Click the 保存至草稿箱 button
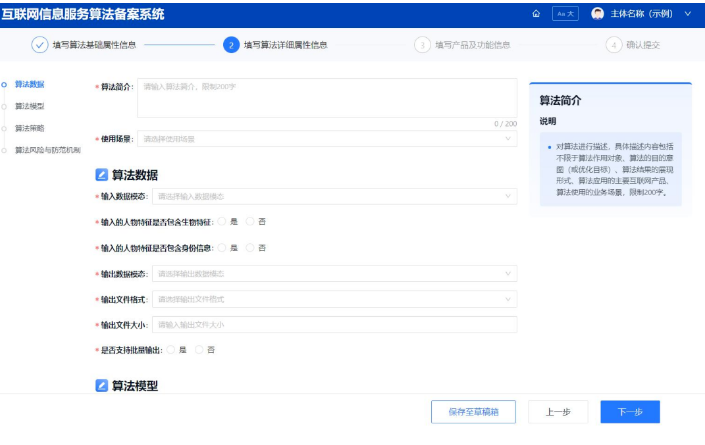Image resolution: width=705 pixels, height=445 pixels. 473,412
